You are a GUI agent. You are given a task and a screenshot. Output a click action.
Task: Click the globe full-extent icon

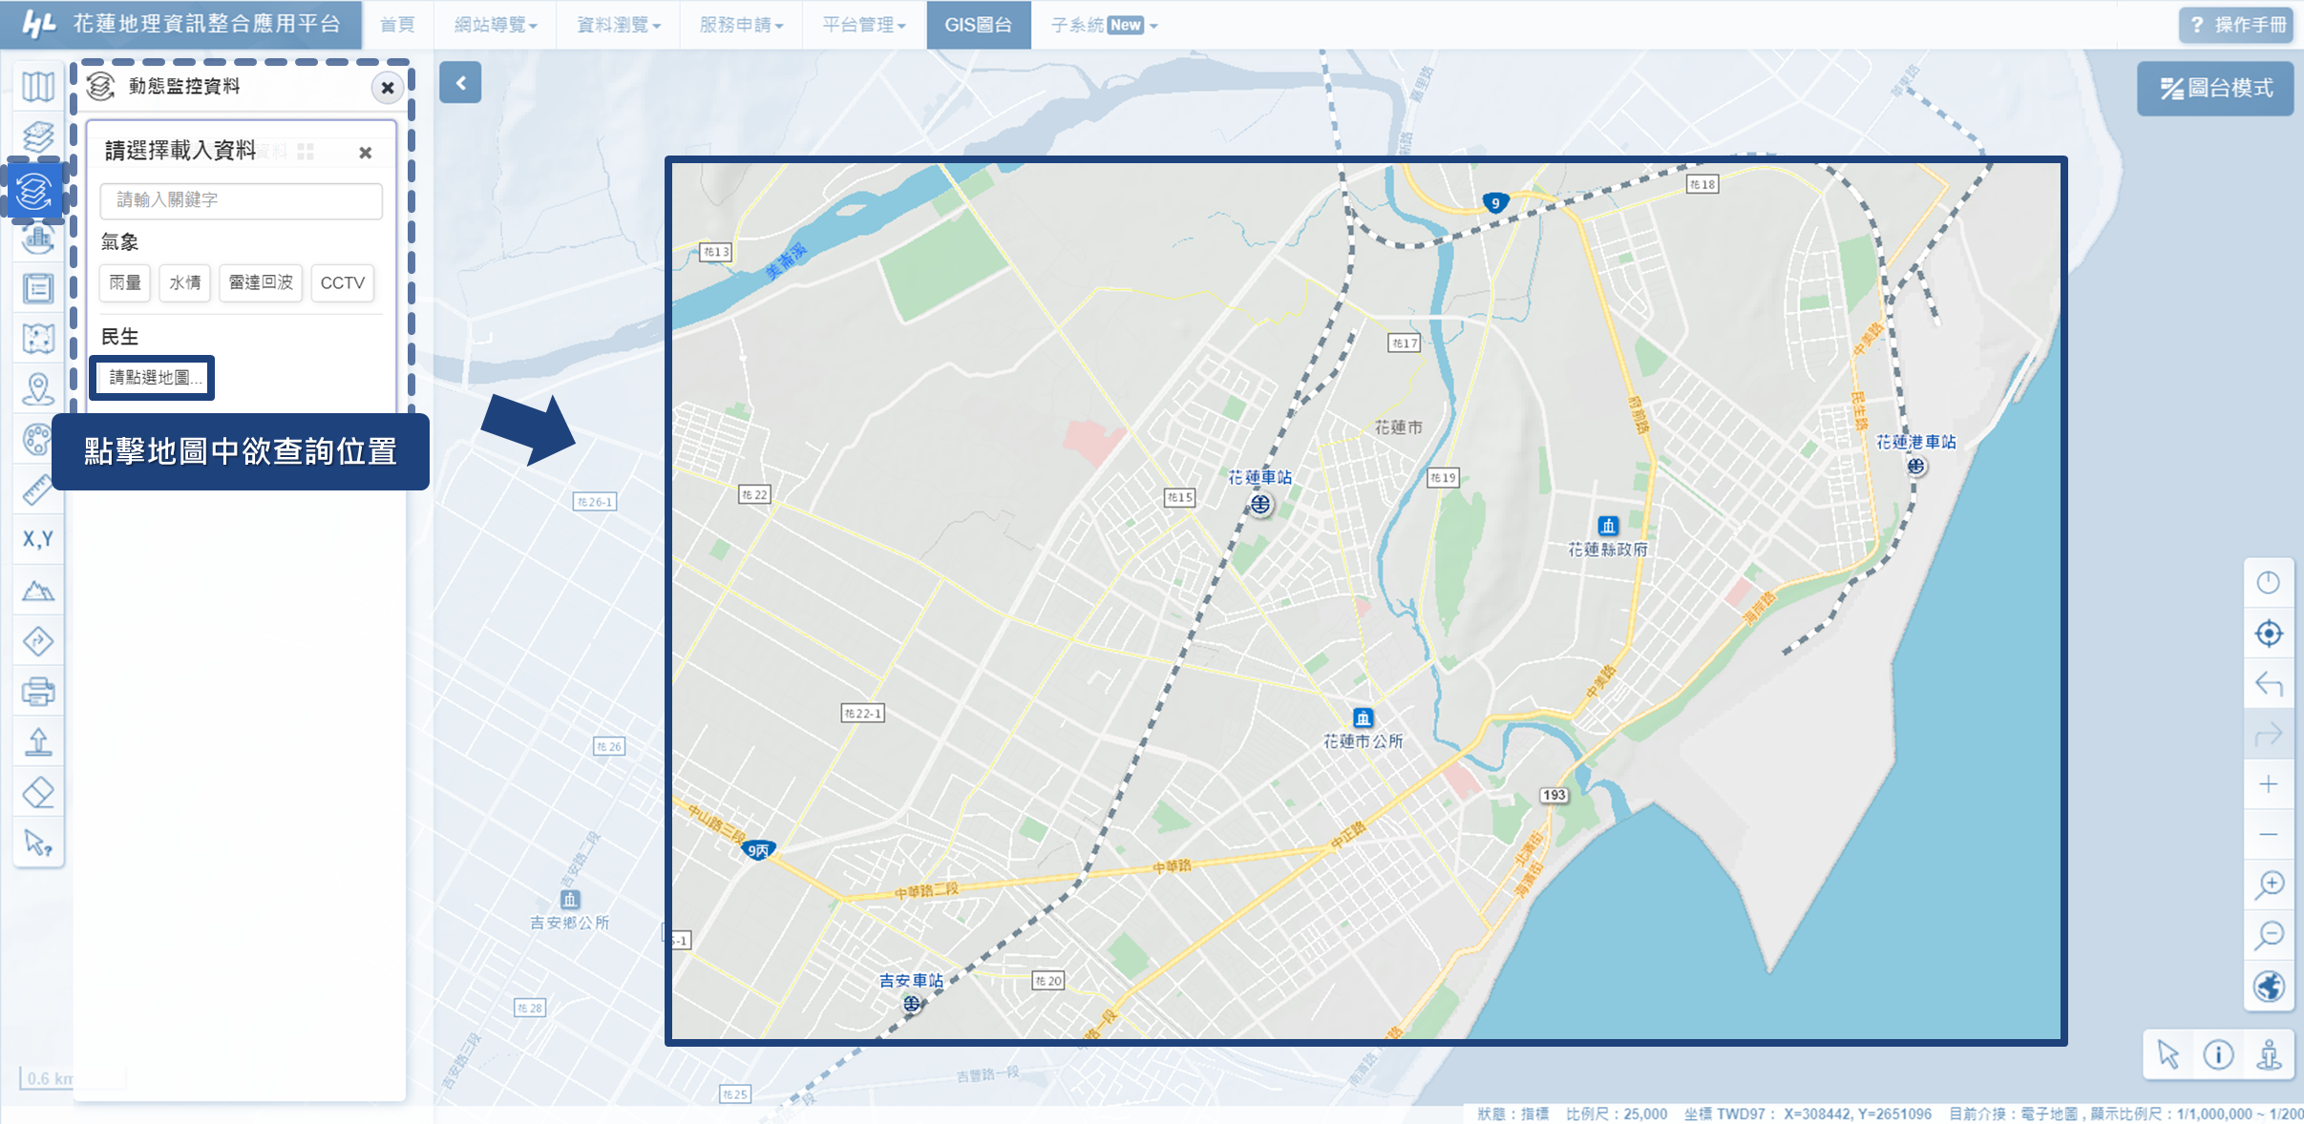pos(2268,986)
